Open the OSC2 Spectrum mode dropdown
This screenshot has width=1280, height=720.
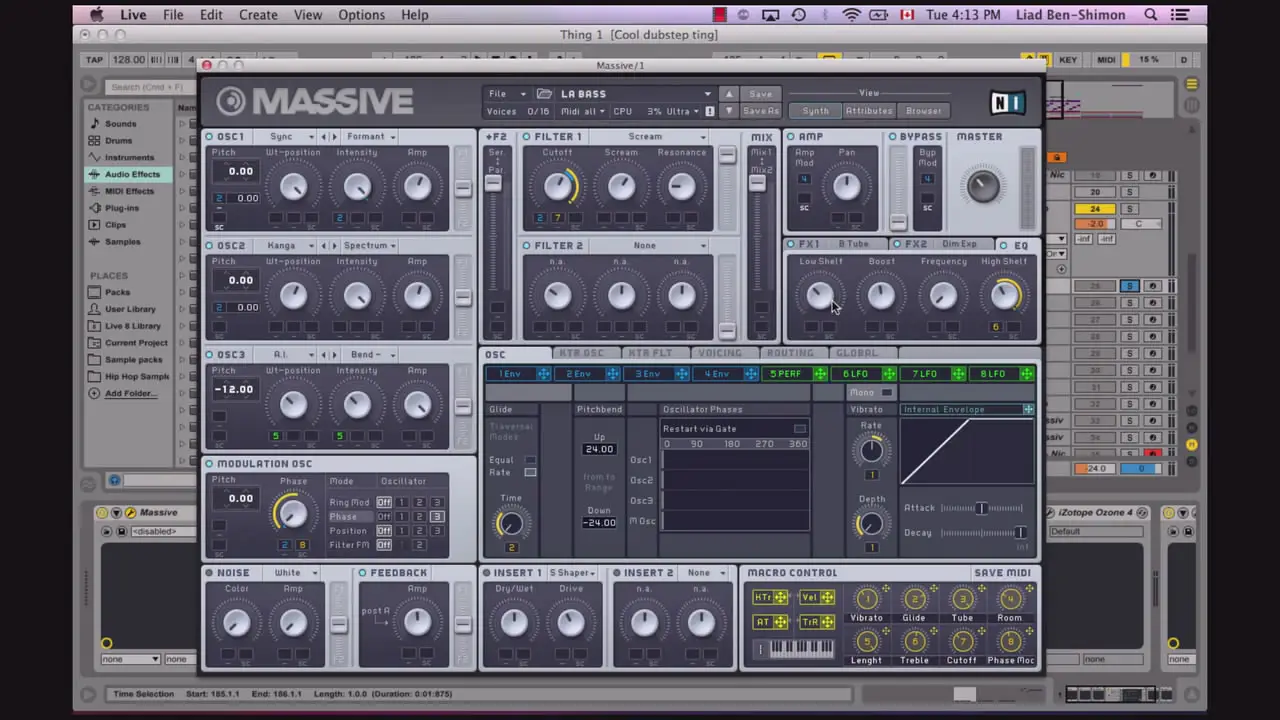point(369,246)
